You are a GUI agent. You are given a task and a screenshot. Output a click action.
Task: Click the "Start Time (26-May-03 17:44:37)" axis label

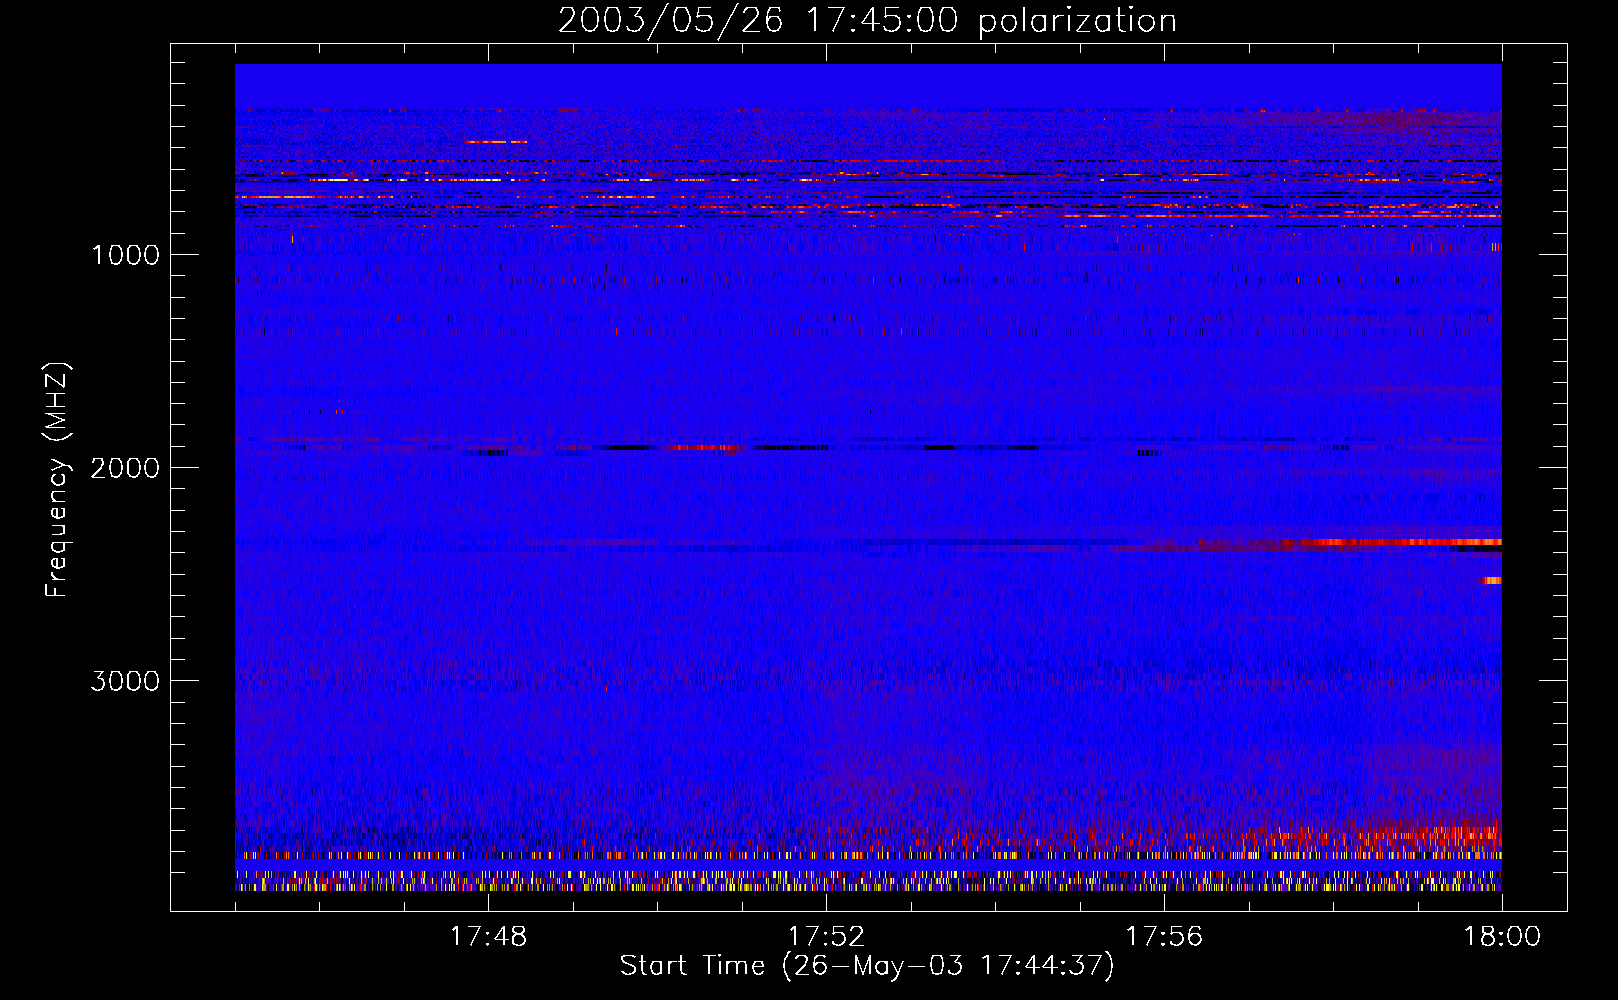[867, 966]
